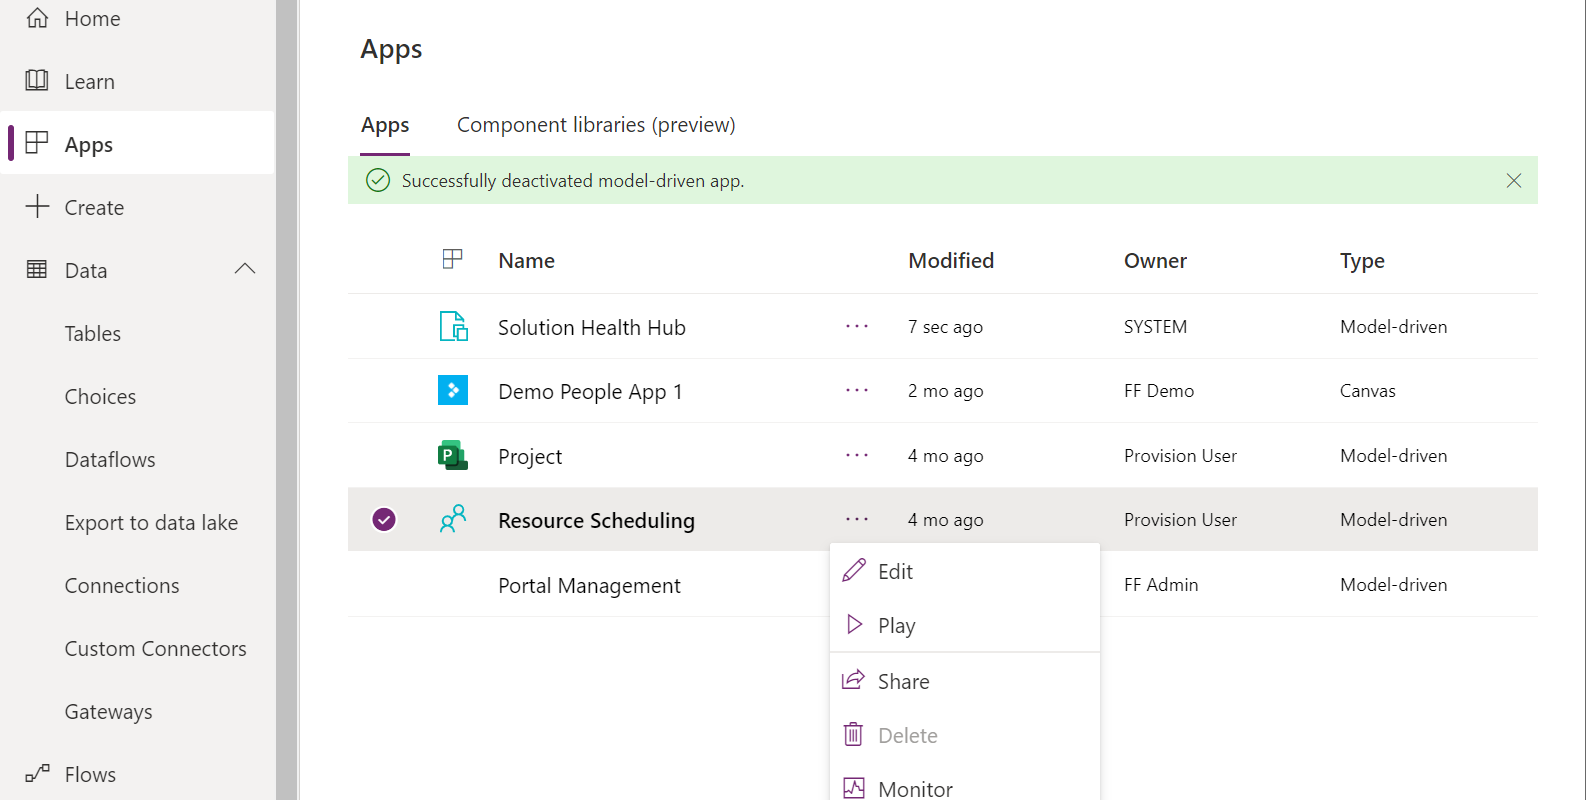The width and height of the screenshot is (1586, 800).
Task: Click the Portal Management app name
Action: click(x=589, y=585)
